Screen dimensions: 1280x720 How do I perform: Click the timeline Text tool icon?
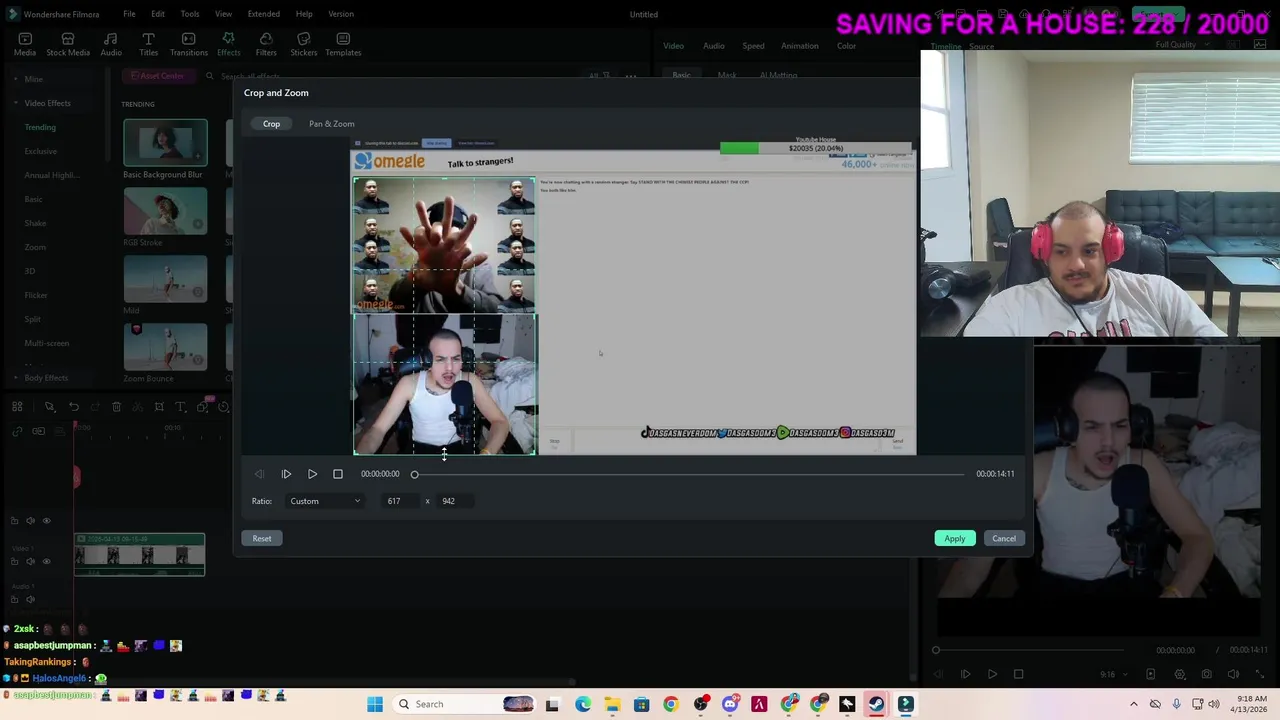click(180, 407)
